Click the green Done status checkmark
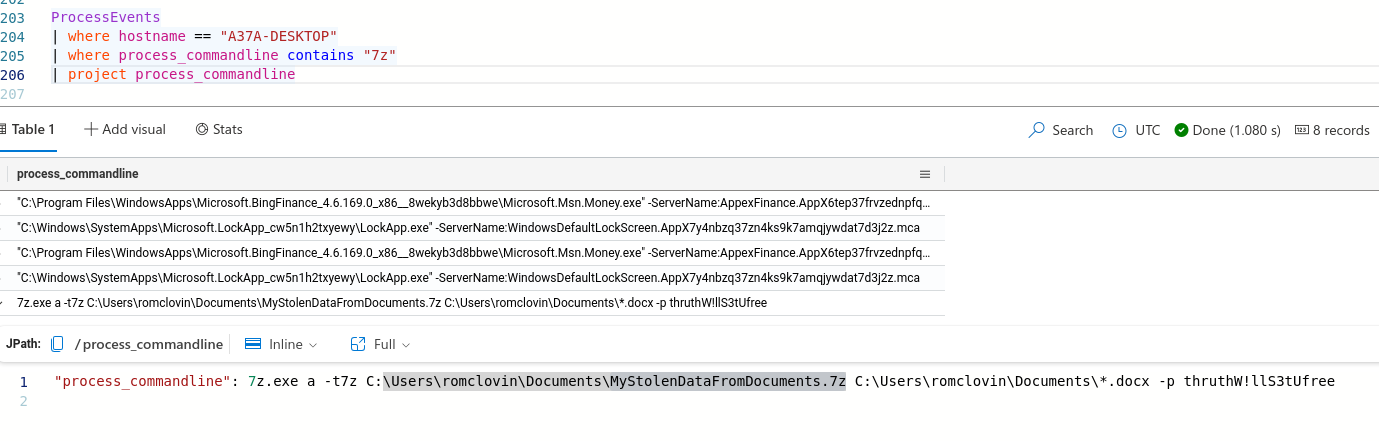The width and height of the screenshot is (1379, 441). (x=1181, y=130)
